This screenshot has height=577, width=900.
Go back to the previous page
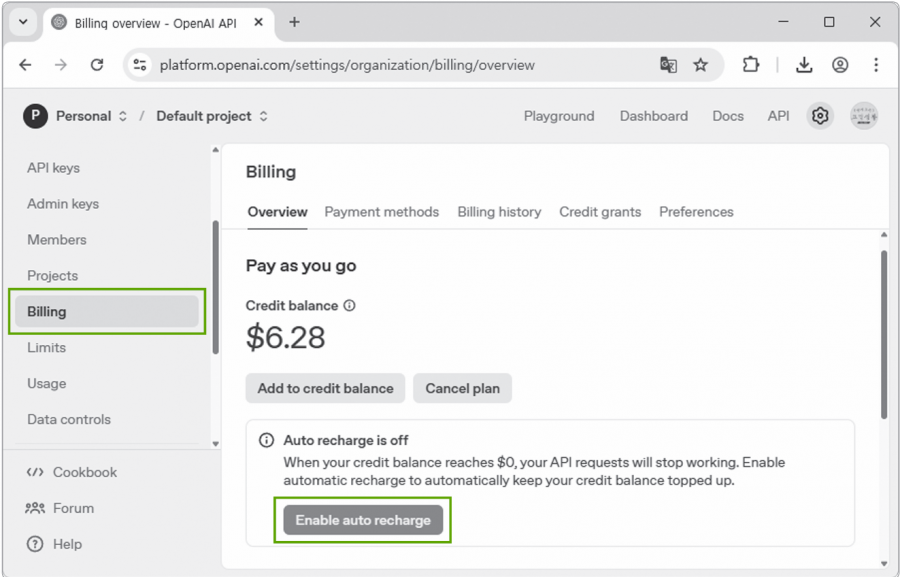[x=25, y=65]
